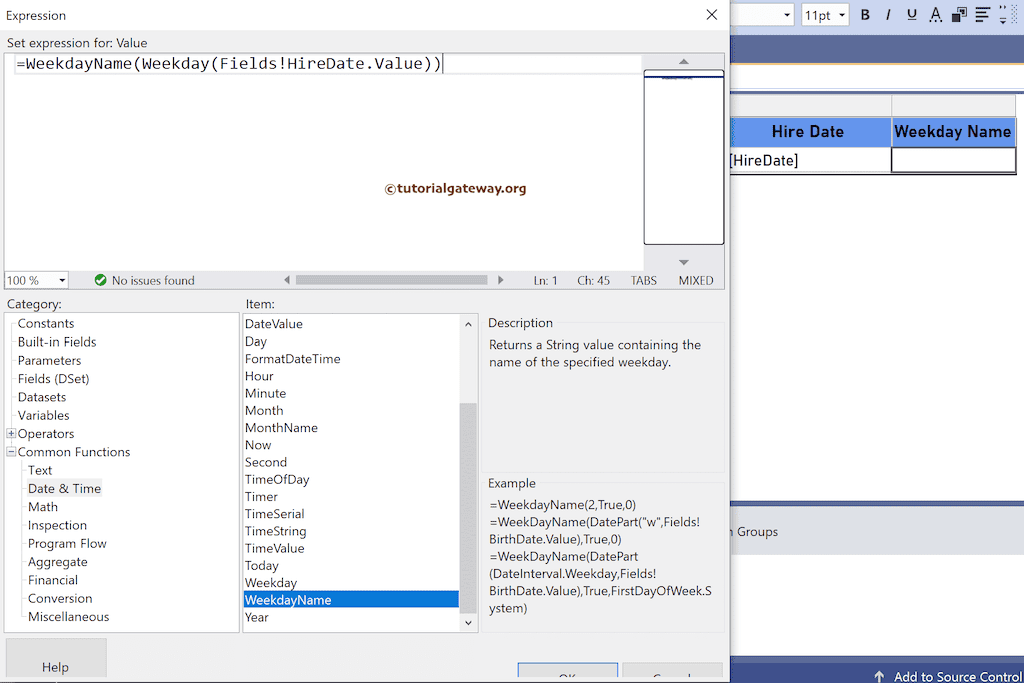
Task: Click the TABS indicator in editor status bar
Action: pos(643,280)
